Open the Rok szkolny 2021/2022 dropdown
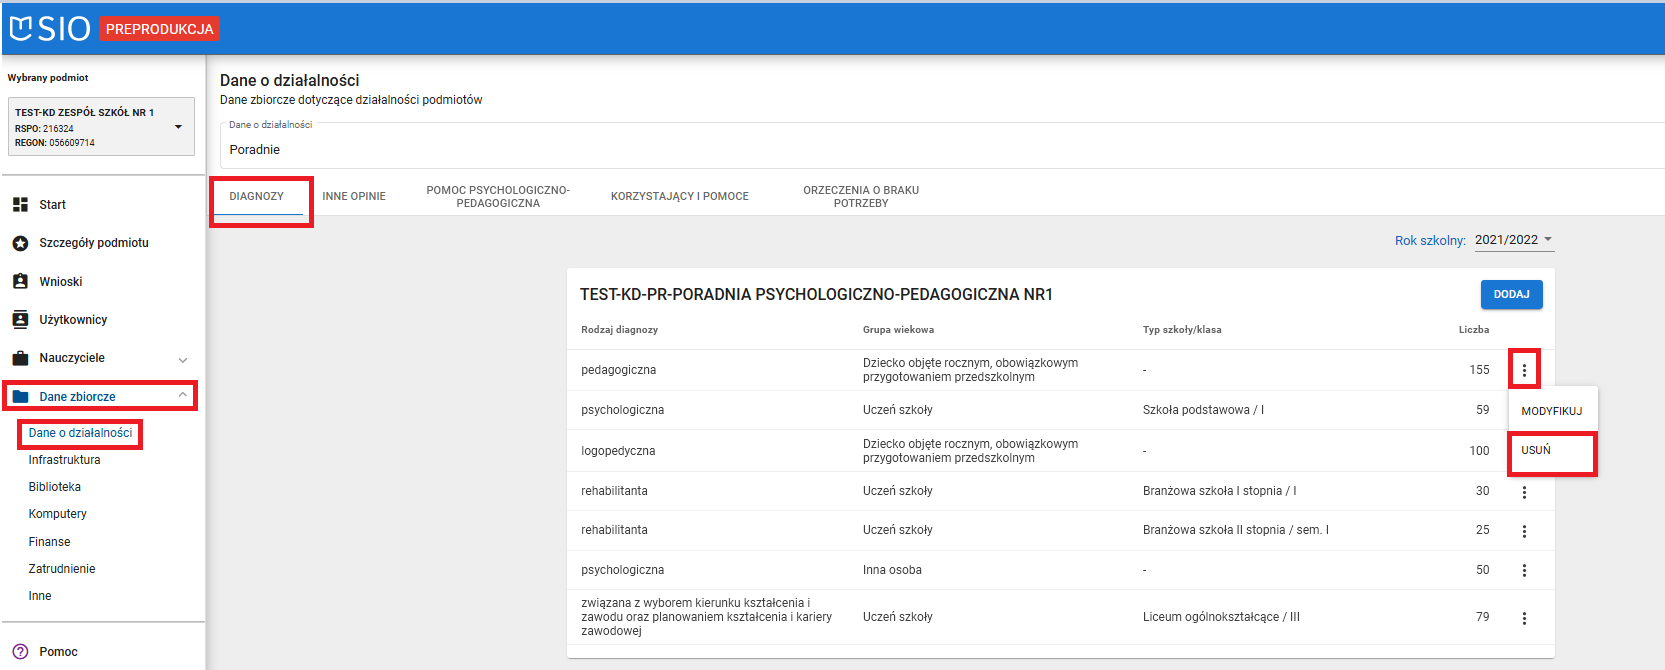 coord(1514,240)
